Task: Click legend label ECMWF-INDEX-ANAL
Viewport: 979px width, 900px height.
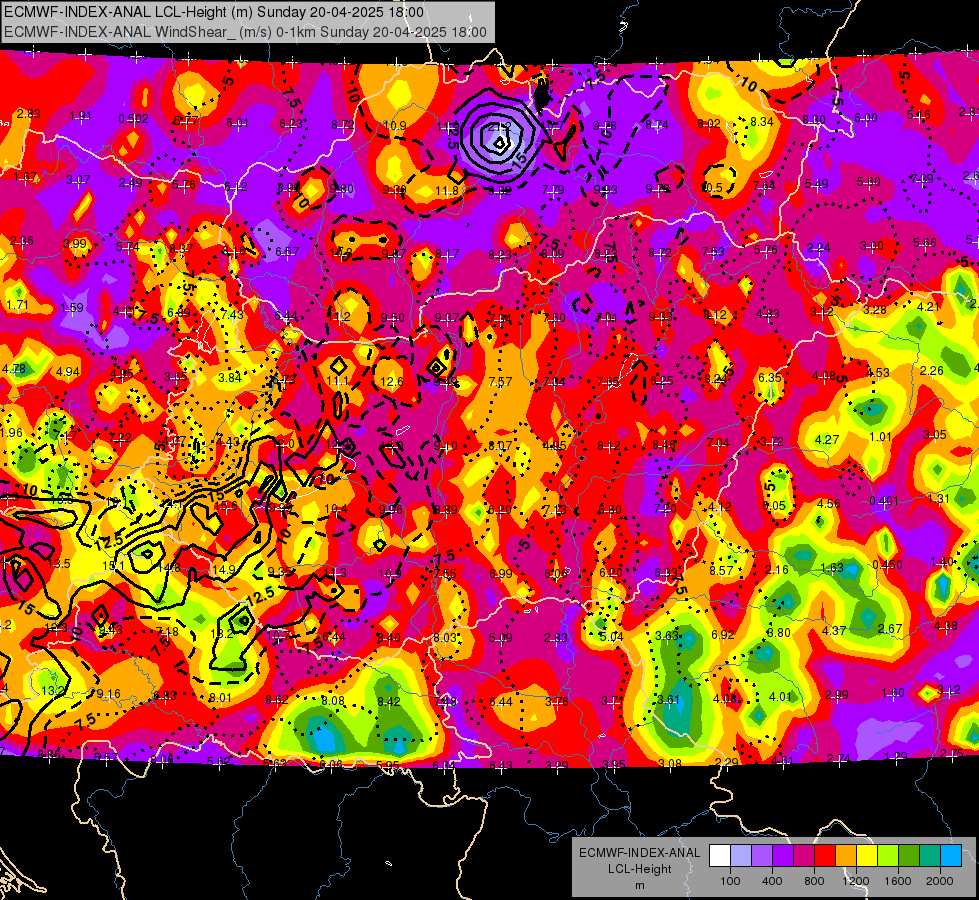Action: pyautogui.click(x=639, y=853)
